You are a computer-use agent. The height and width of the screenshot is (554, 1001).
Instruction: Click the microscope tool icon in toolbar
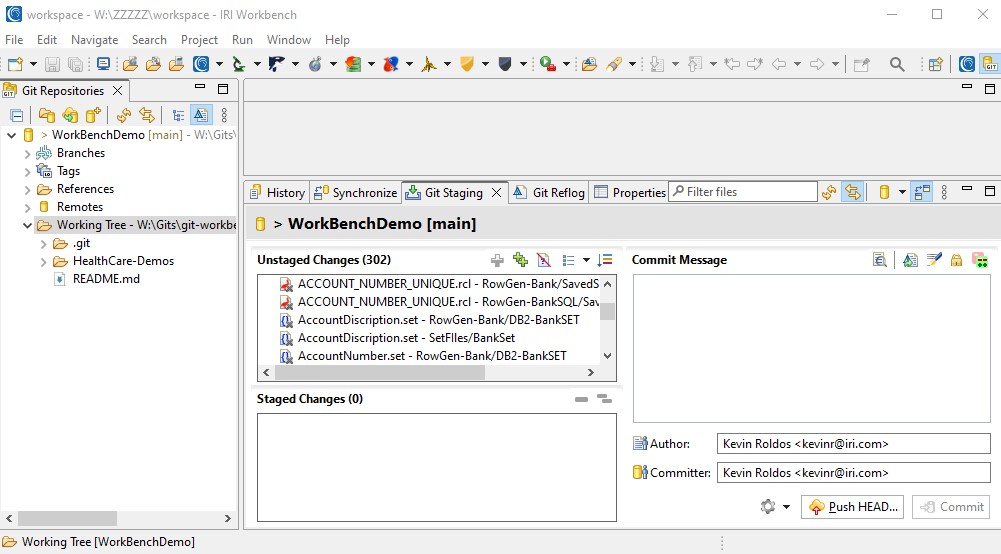pos(239,64)
